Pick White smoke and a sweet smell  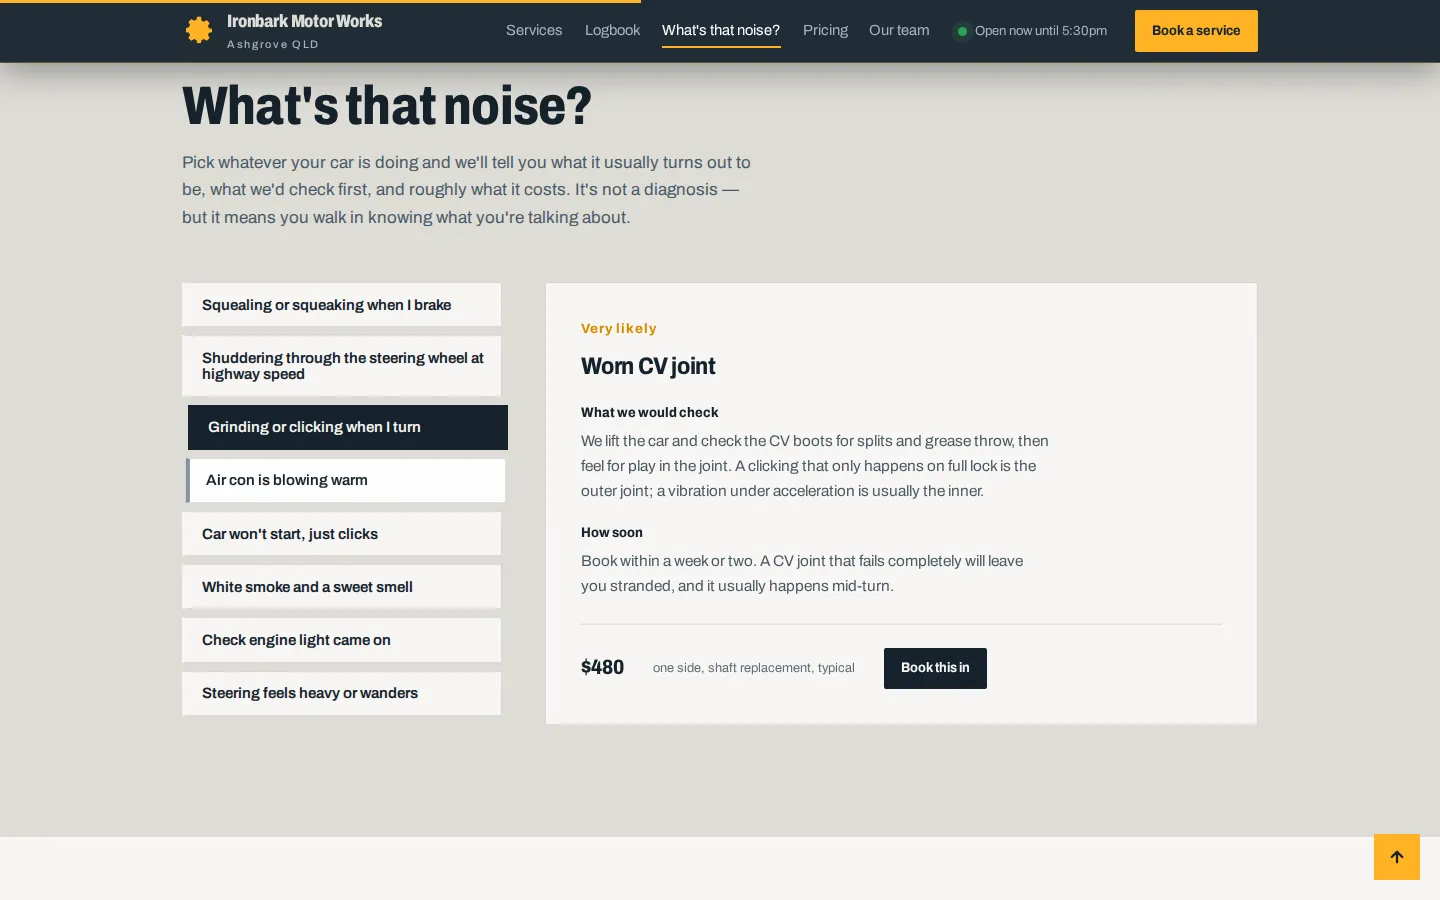click(x=341, y=587)
